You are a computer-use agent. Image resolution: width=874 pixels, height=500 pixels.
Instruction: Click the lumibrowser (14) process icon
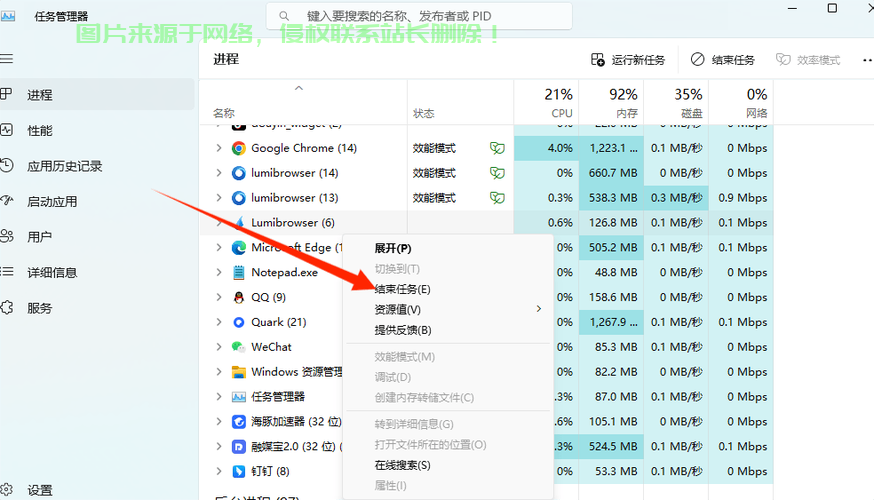(x=239, y=173)
